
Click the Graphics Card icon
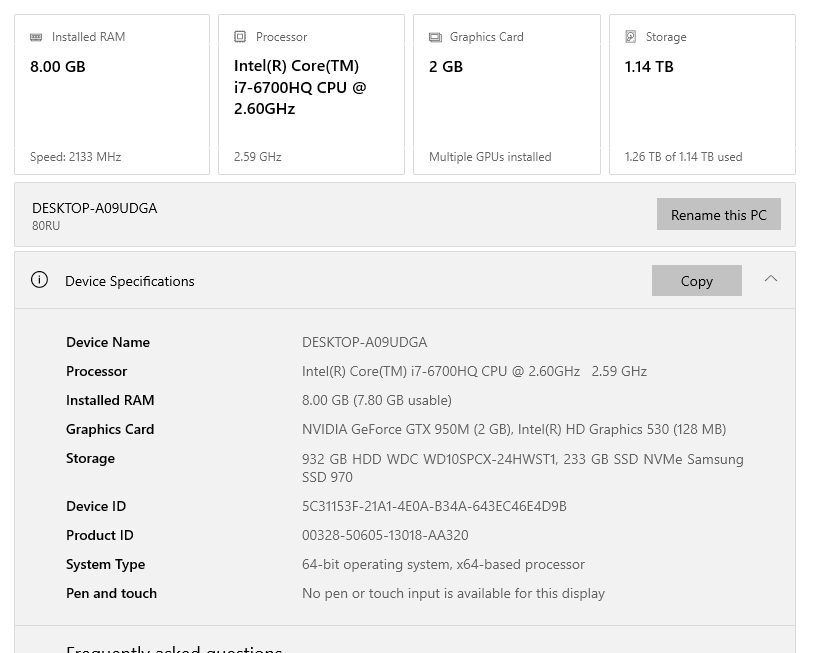[x=436, y=37]
